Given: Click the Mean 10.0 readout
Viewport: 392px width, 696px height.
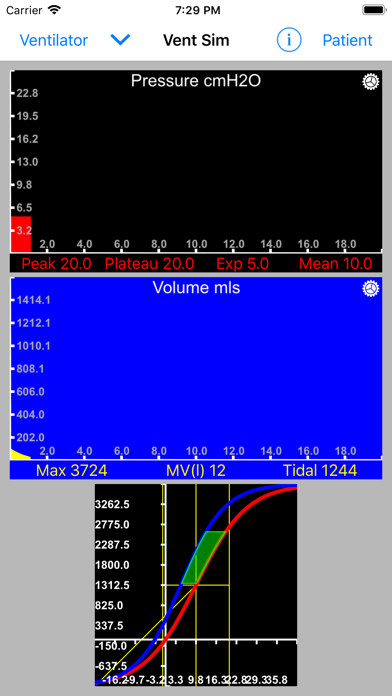Looking at the screenshot, I should pos(336,264).
